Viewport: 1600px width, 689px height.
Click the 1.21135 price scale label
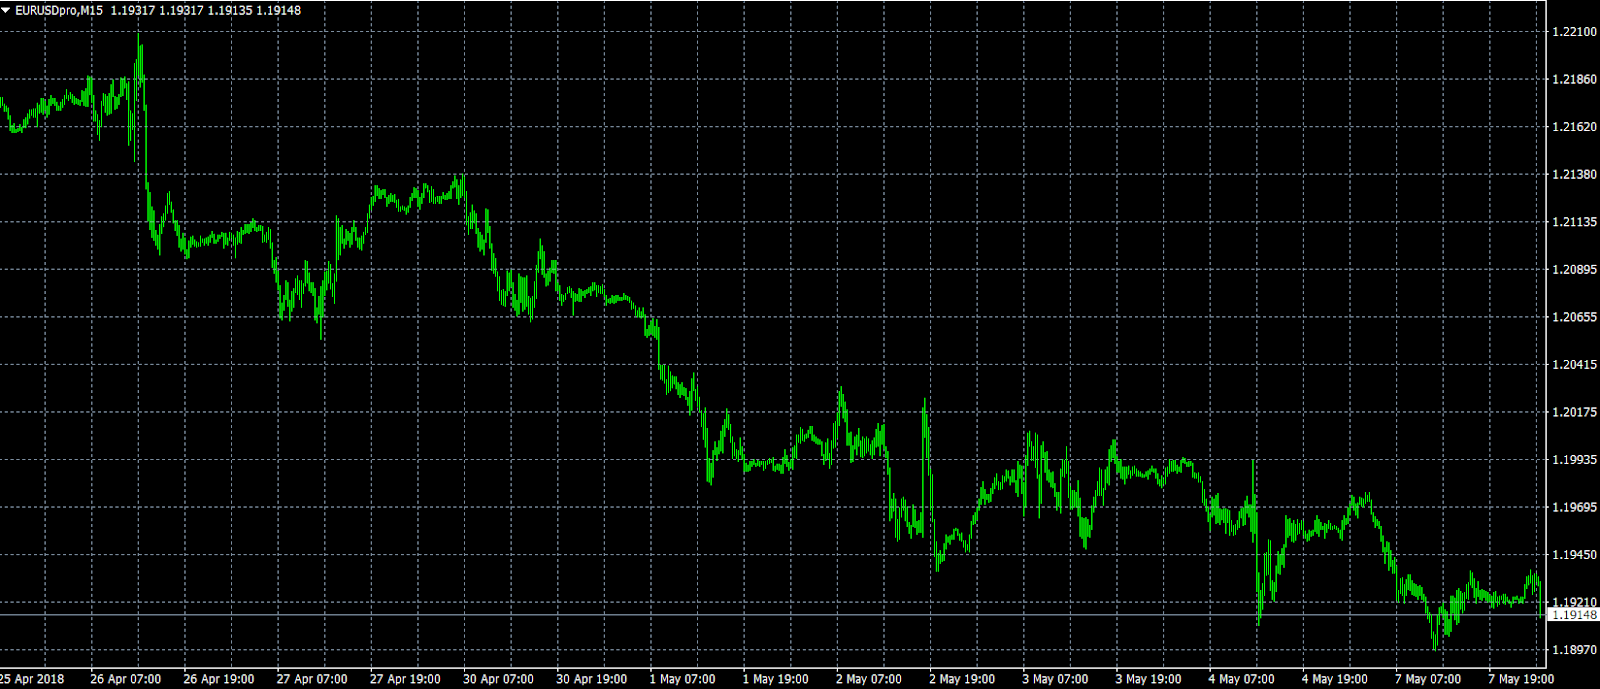[x=1574, y=222]
